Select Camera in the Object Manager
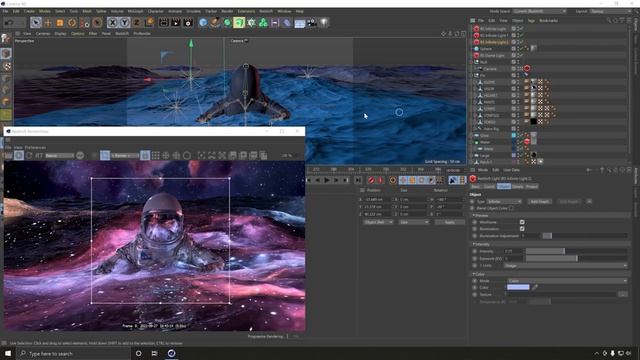 click(490, 69)
